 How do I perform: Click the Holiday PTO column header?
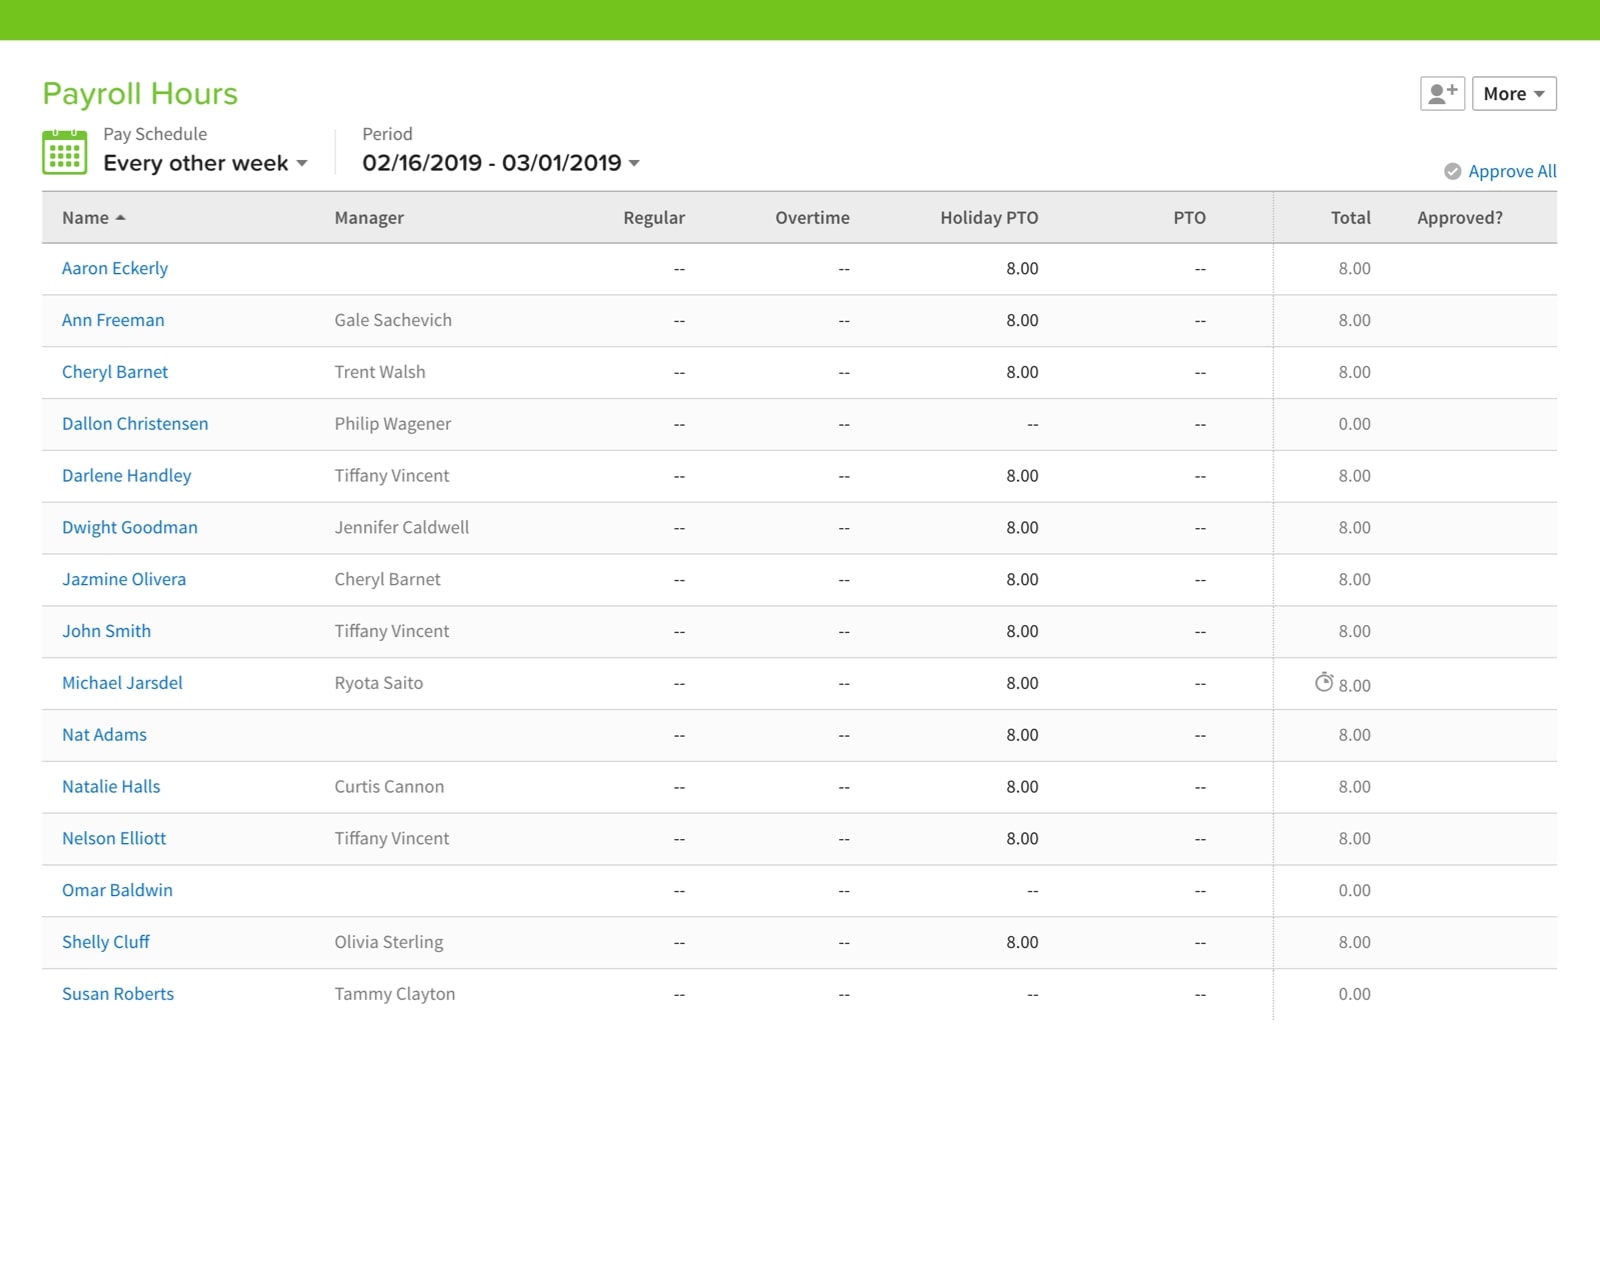pyautogui.click(x=989, y=218)
